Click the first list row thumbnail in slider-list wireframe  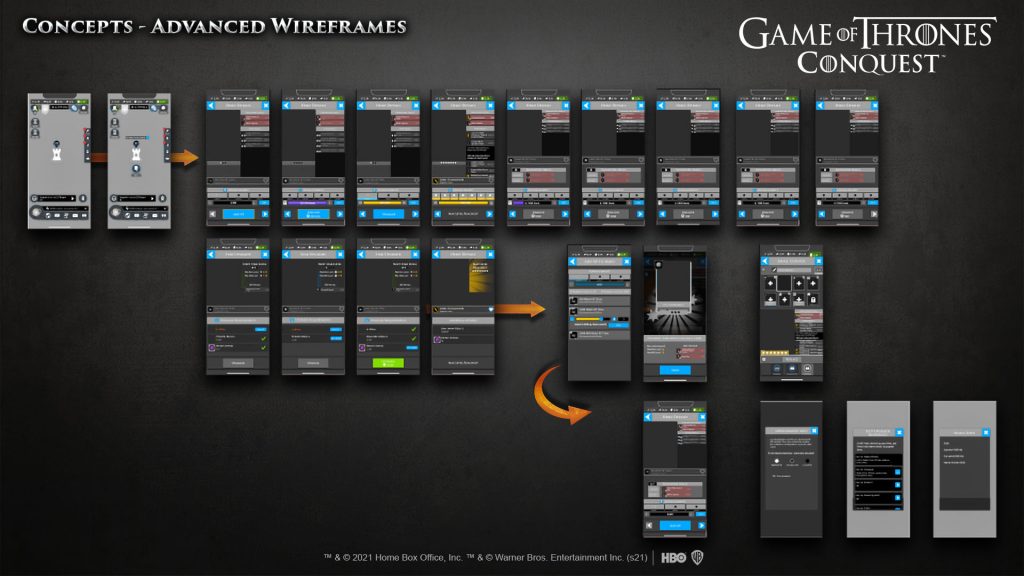click(573, 300)
